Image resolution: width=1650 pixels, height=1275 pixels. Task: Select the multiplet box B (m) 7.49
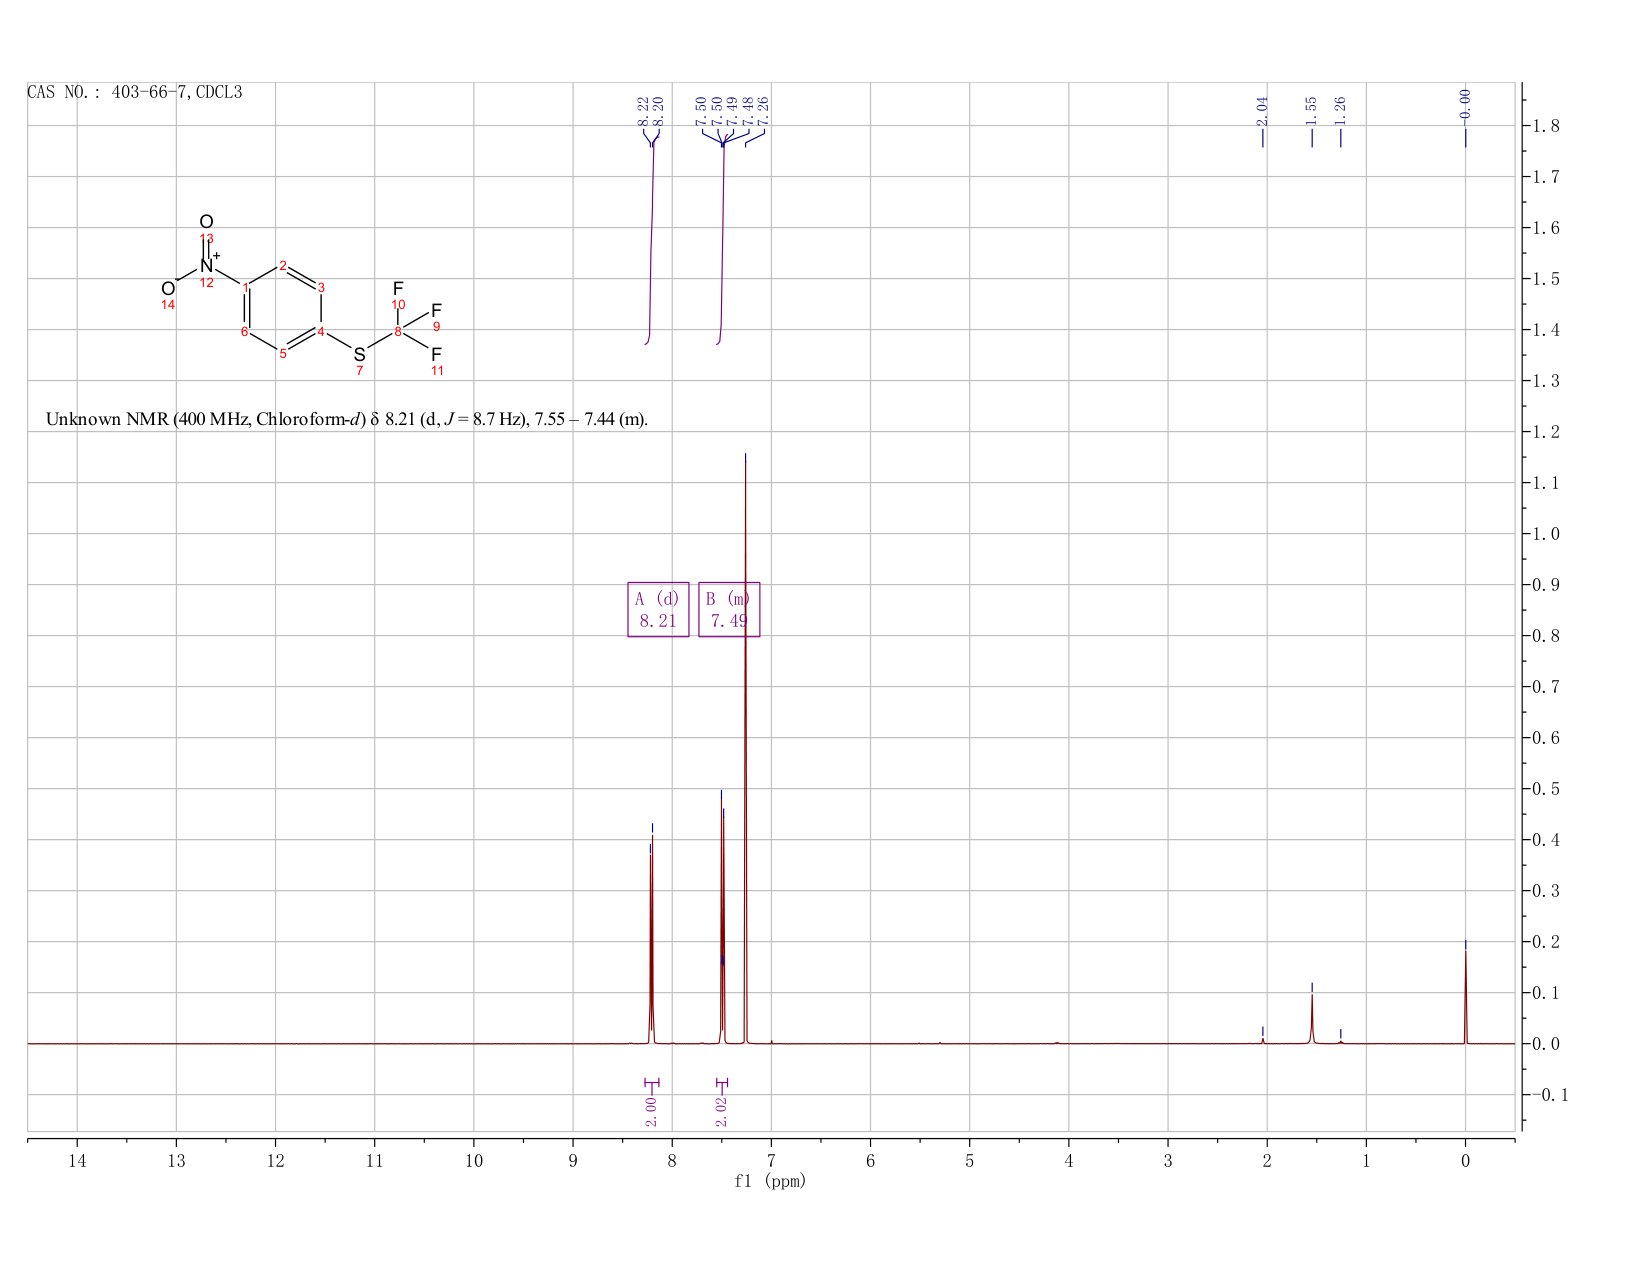[729, 609]
